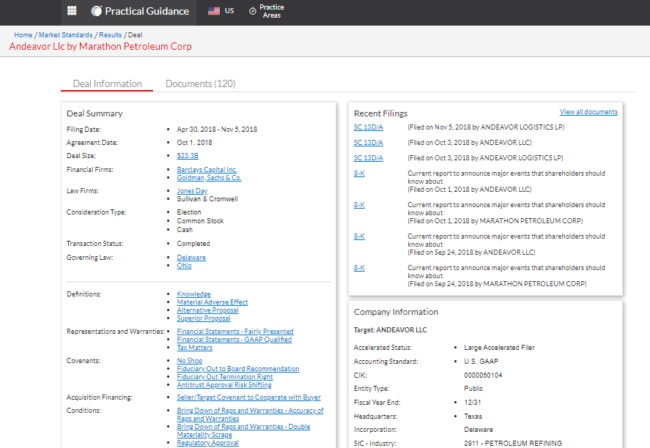
Task: Open Market Standards breadcrumb
Action: [65, 35]
